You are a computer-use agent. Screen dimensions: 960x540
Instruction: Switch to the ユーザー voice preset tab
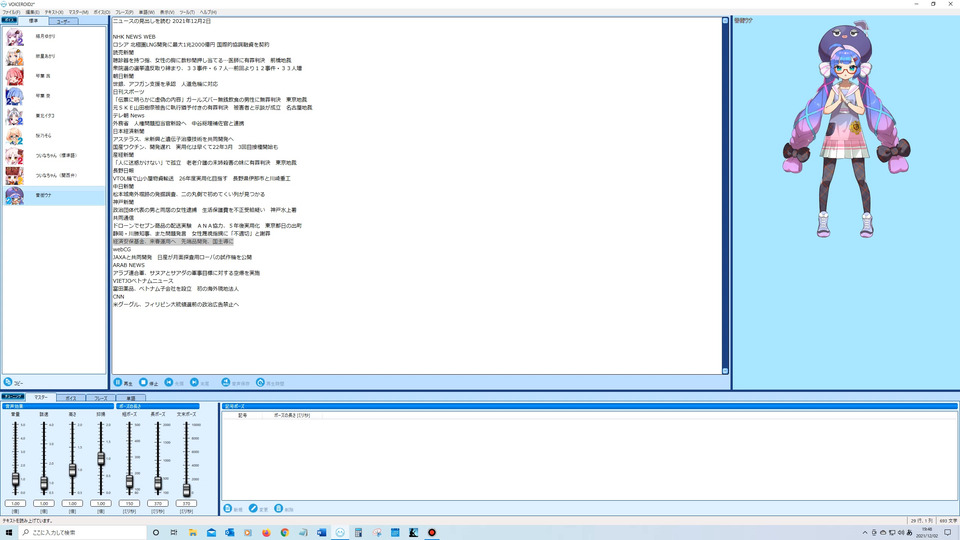tap(63, 21)
